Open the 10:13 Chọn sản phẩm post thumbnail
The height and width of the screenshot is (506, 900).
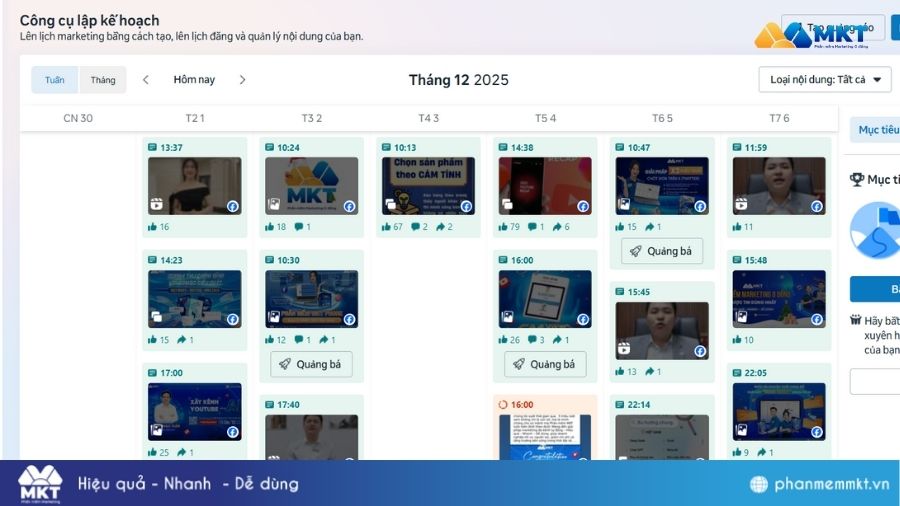pyautogui.click(x=428, y=186)
